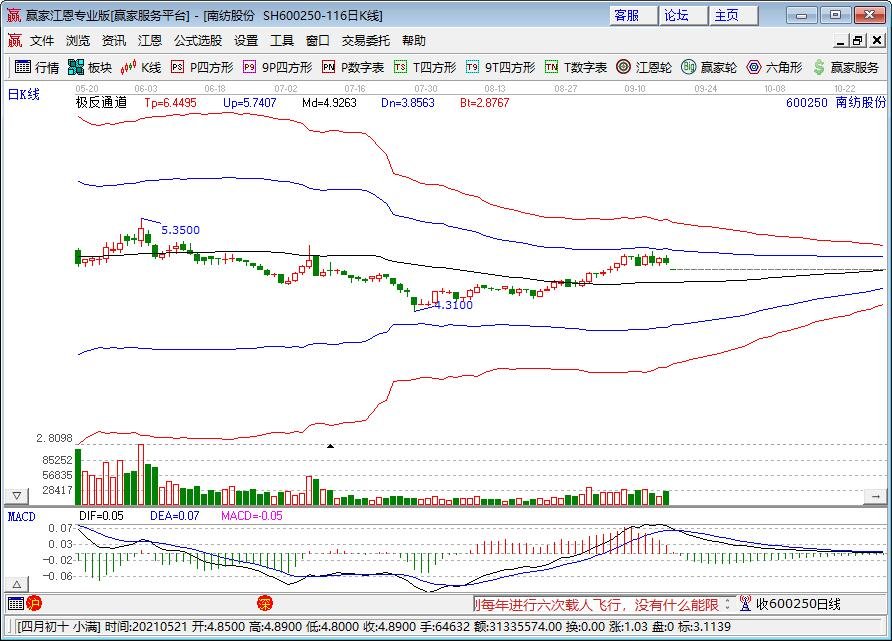This screenshot has height=641, width=892.
Task: Expand MACD panel with up triangle button
Action: [x=16, y=584]
